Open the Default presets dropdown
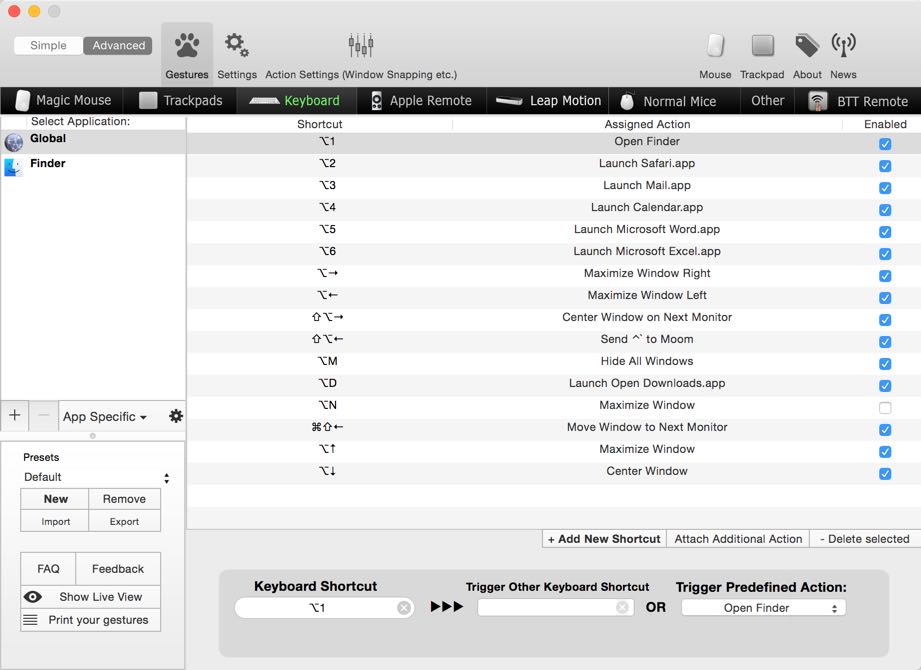The width and height of the screenshot is (921, 670). click(96, 477)
